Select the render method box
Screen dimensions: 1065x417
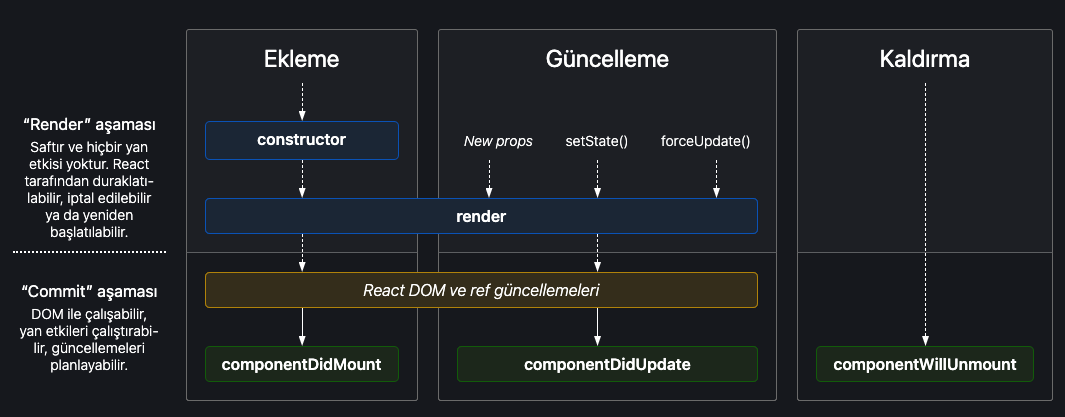tap(481, 217)
